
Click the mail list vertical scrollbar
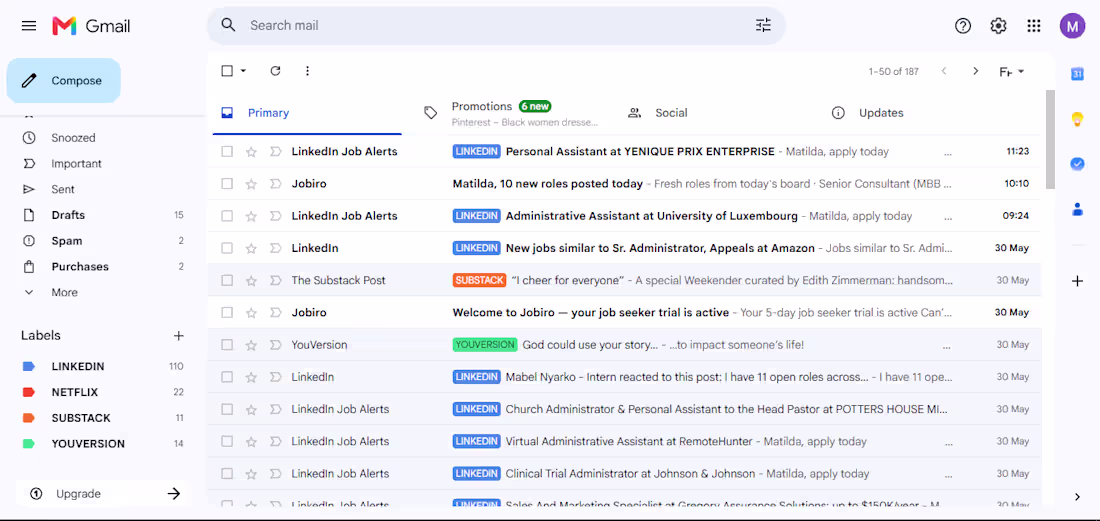coord(1049,140)
